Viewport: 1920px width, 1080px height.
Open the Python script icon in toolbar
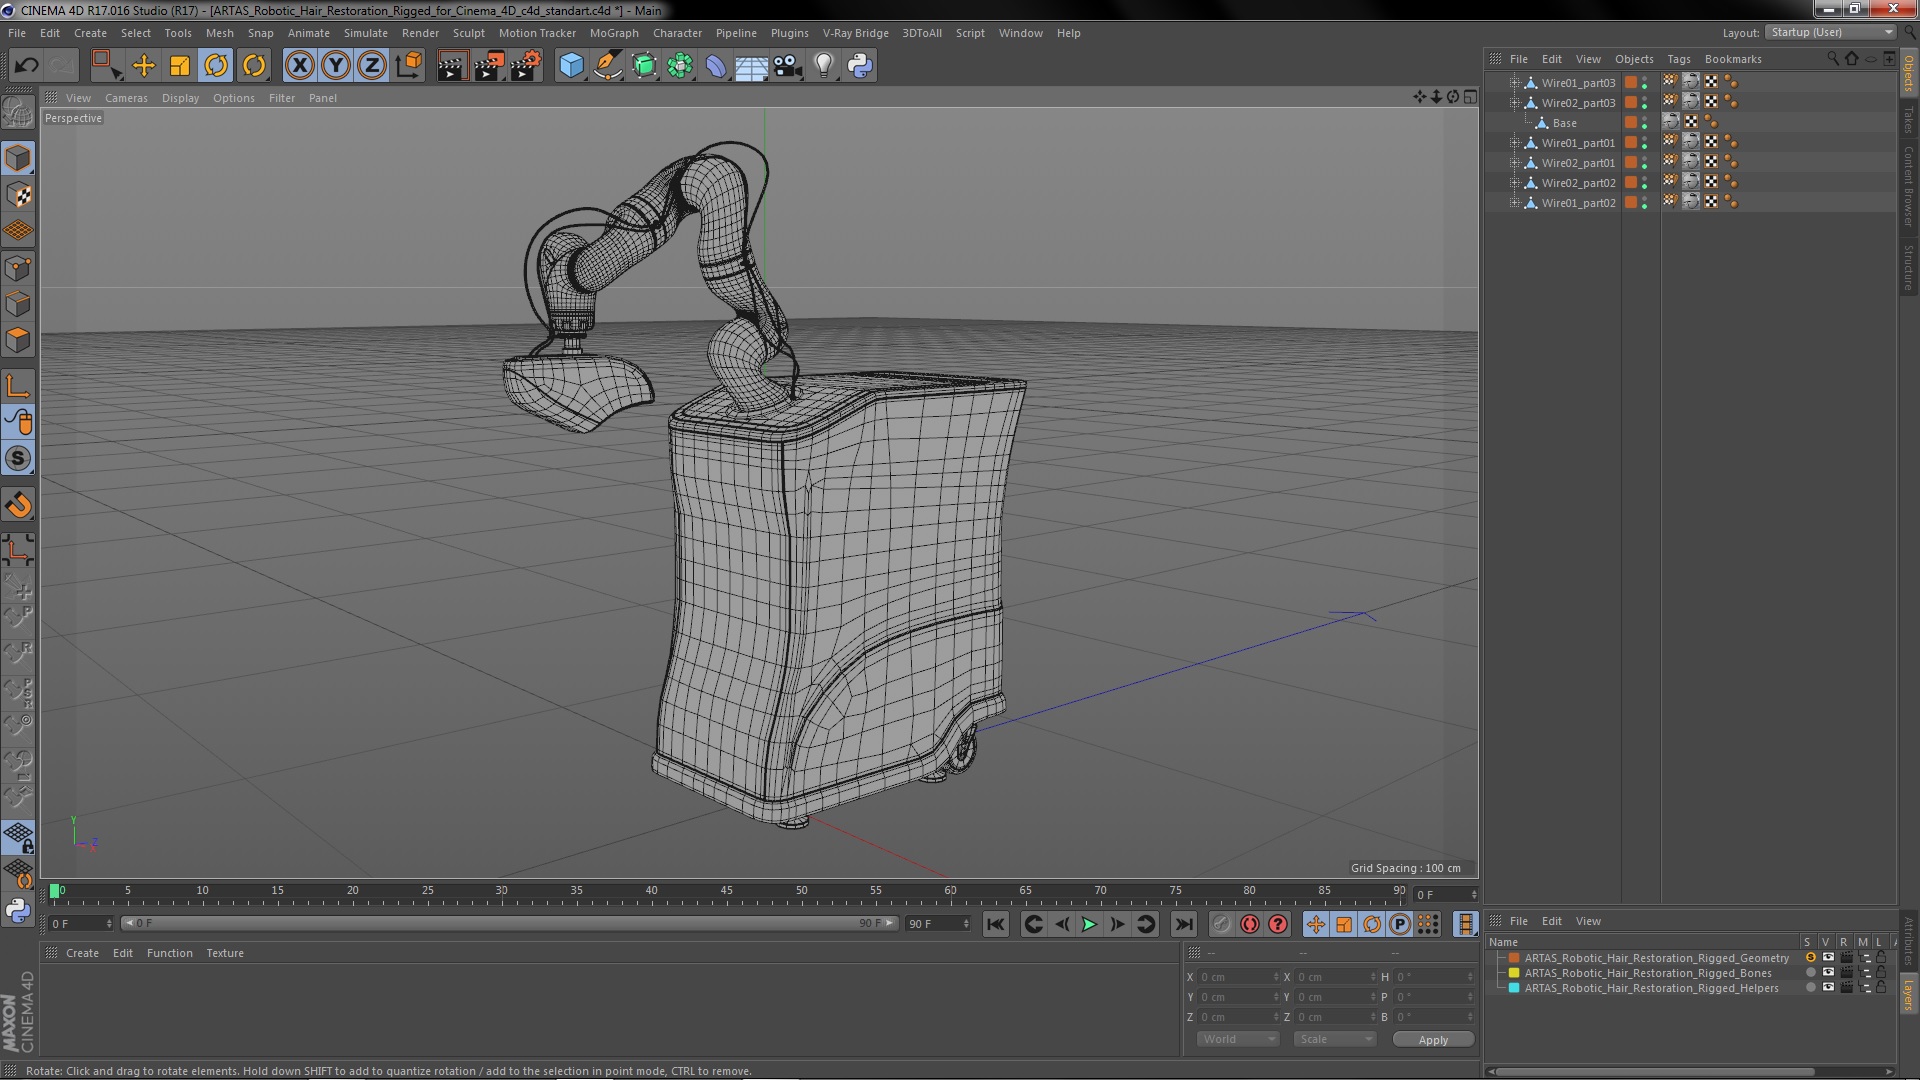(x=860, y=66)
